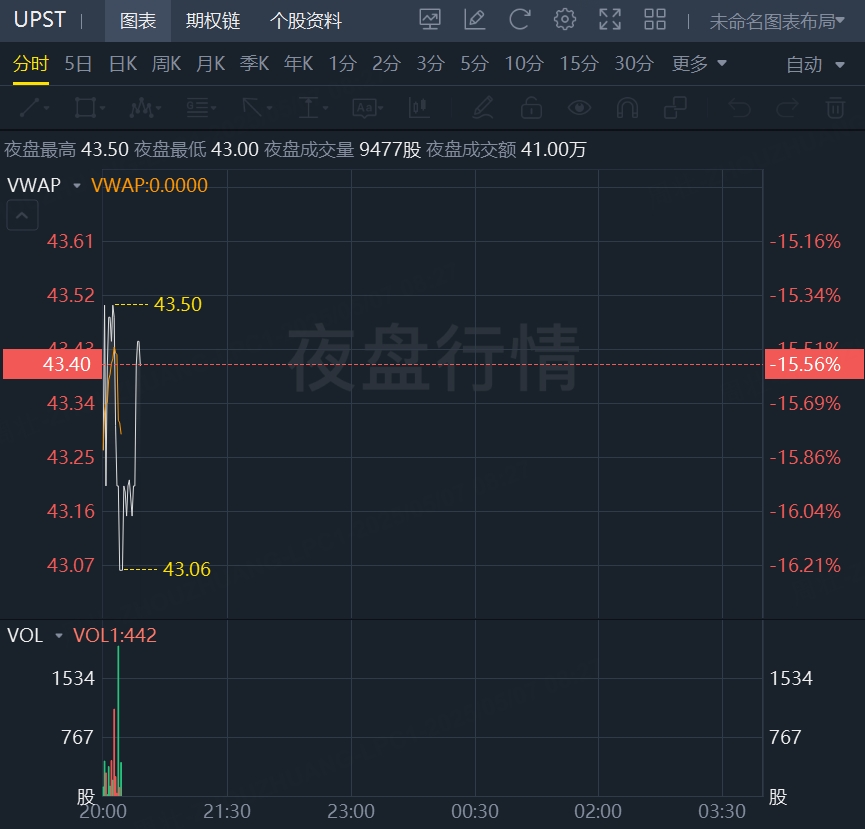Switch to 季K chart
Viewport: 865px width, 829px height.
[x=254, y=63]
